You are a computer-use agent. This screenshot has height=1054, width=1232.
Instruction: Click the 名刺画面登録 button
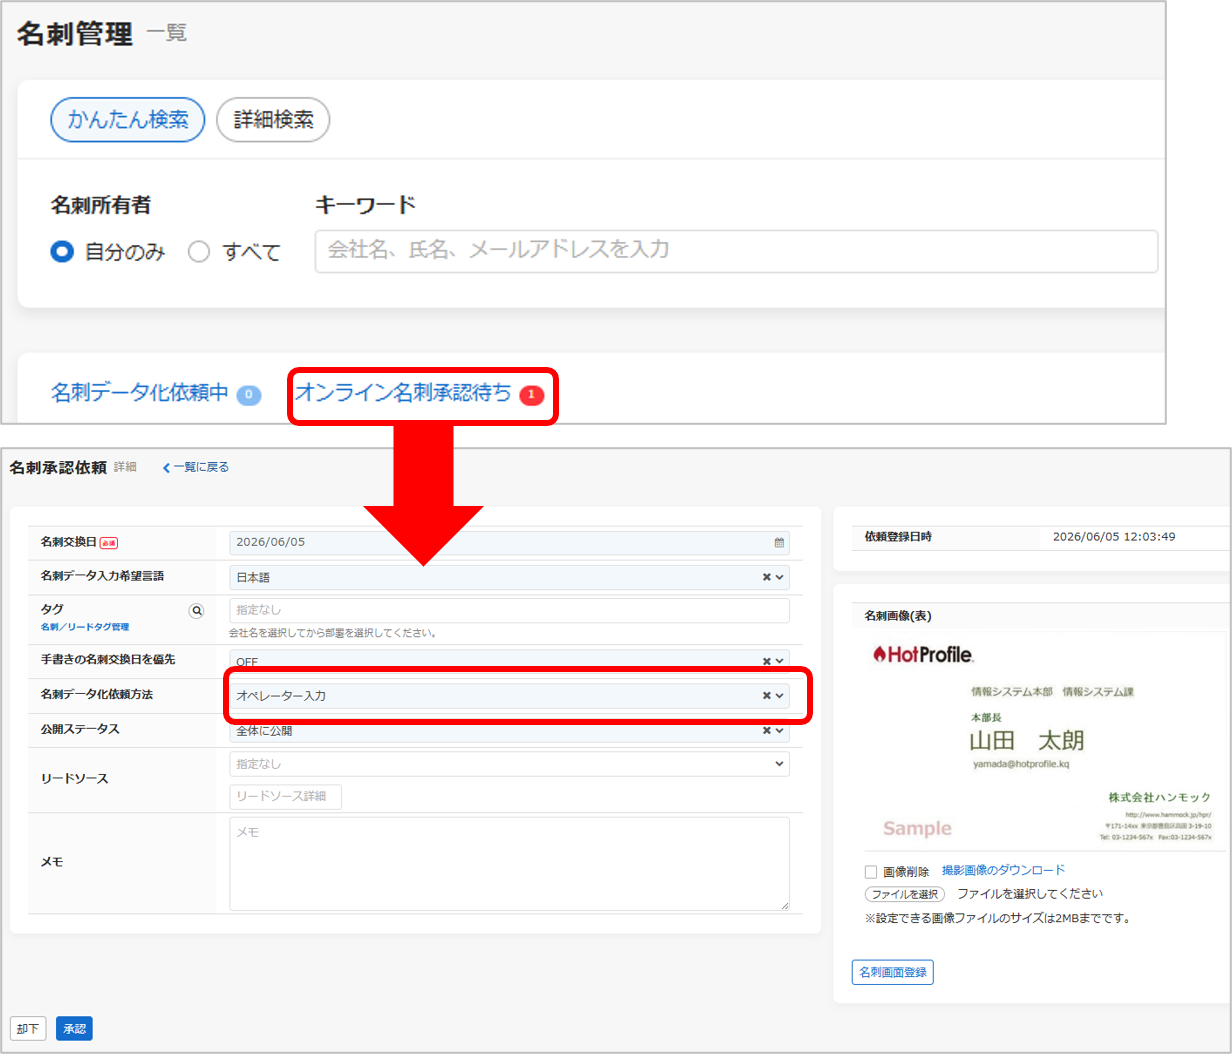(x=893, y=972)
